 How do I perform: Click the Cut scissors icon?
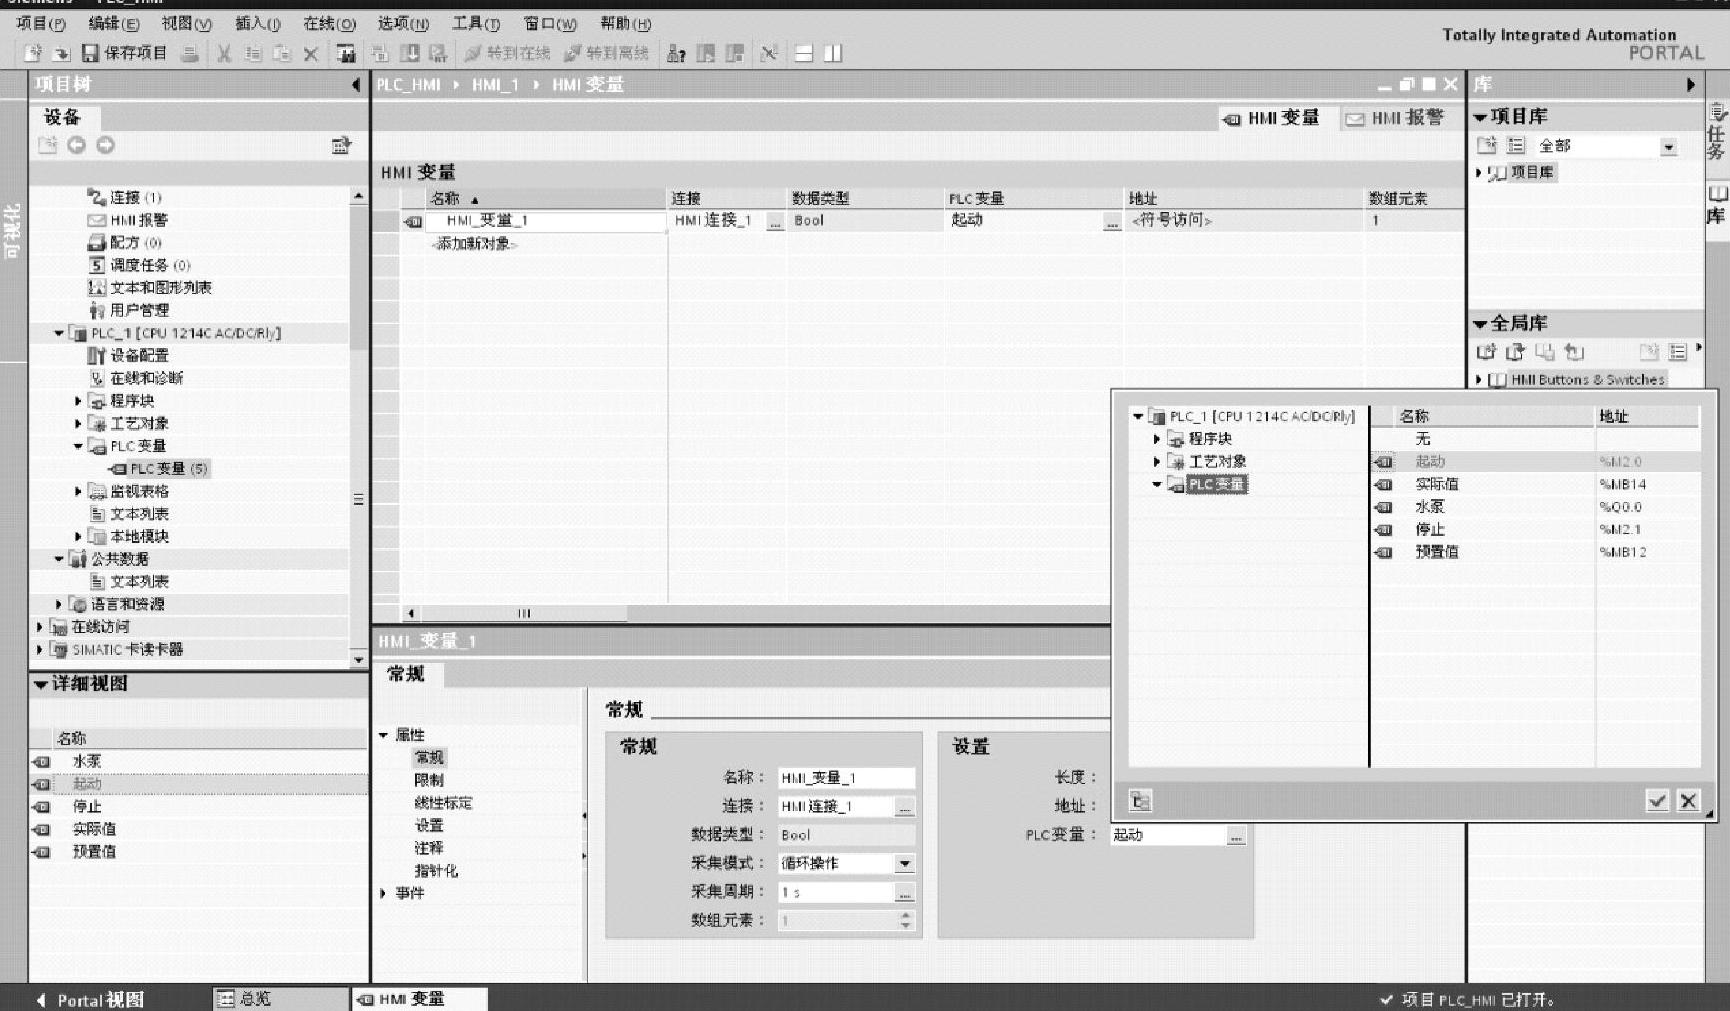(224, 53)
